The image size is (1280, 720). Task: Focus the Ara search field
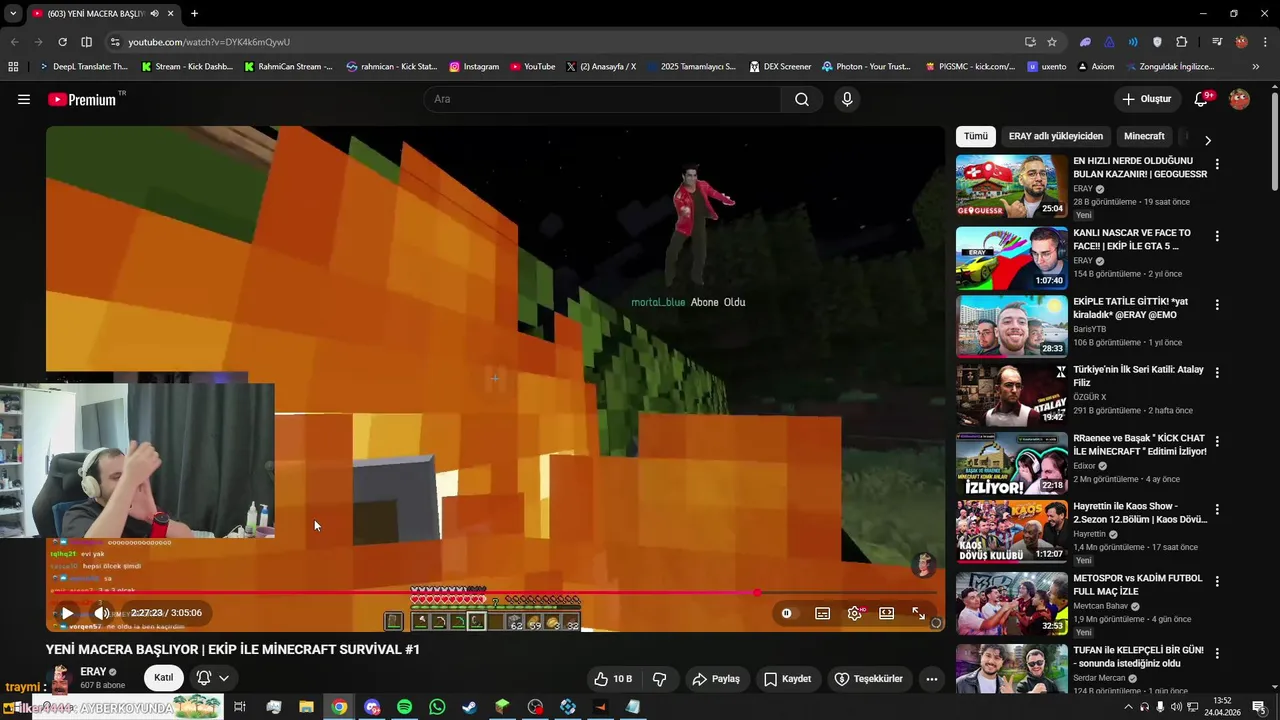click(x=602, y=99)
